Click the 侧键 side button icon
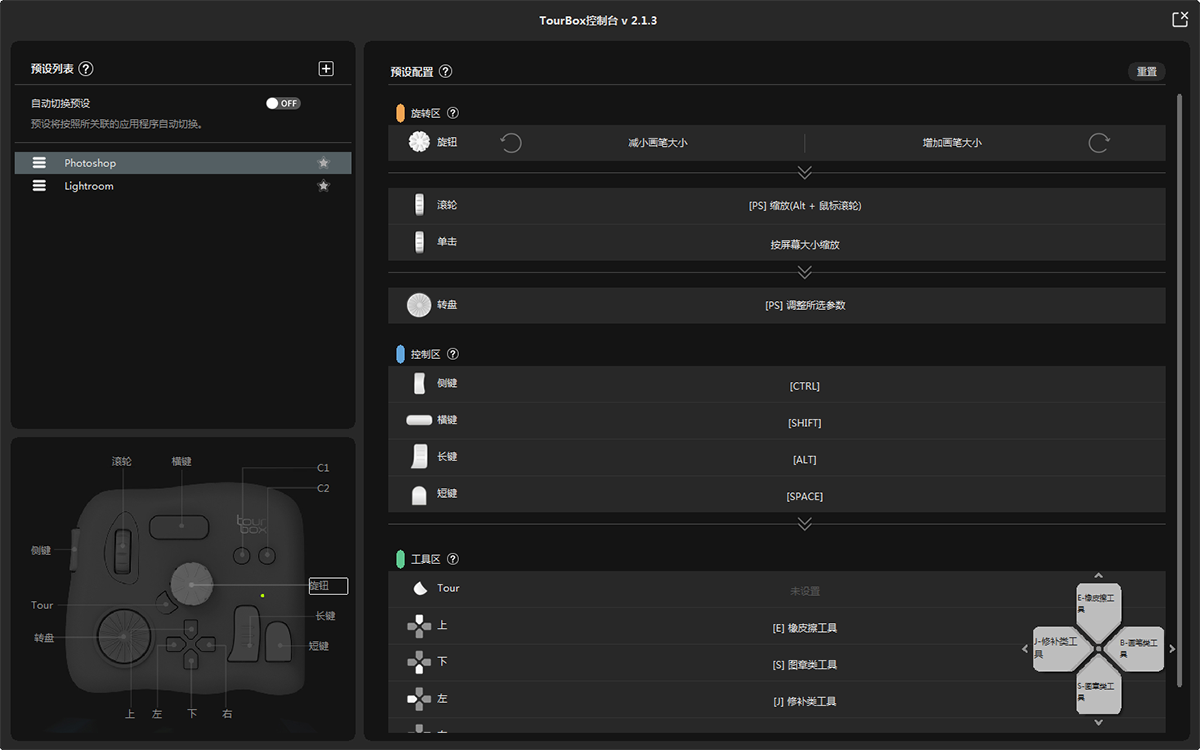This screenshot has height=750, width=1200. [x=419, y=384]
